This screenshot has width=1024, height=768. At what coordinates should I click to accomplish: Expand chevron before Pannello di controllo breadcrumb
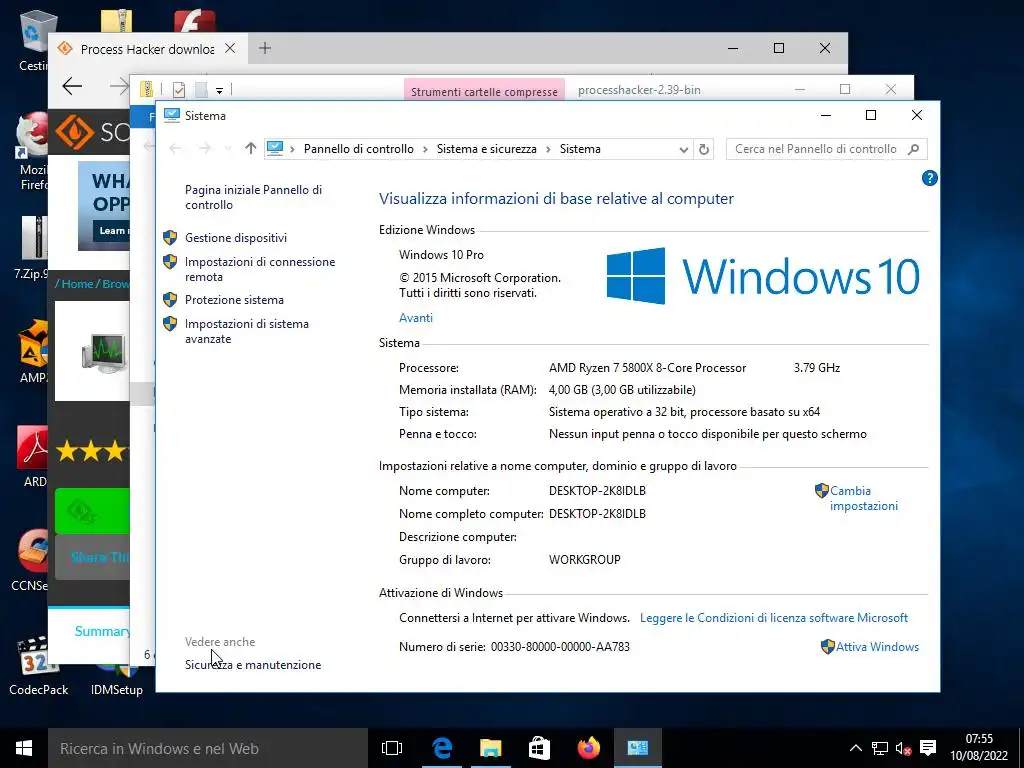292,149
